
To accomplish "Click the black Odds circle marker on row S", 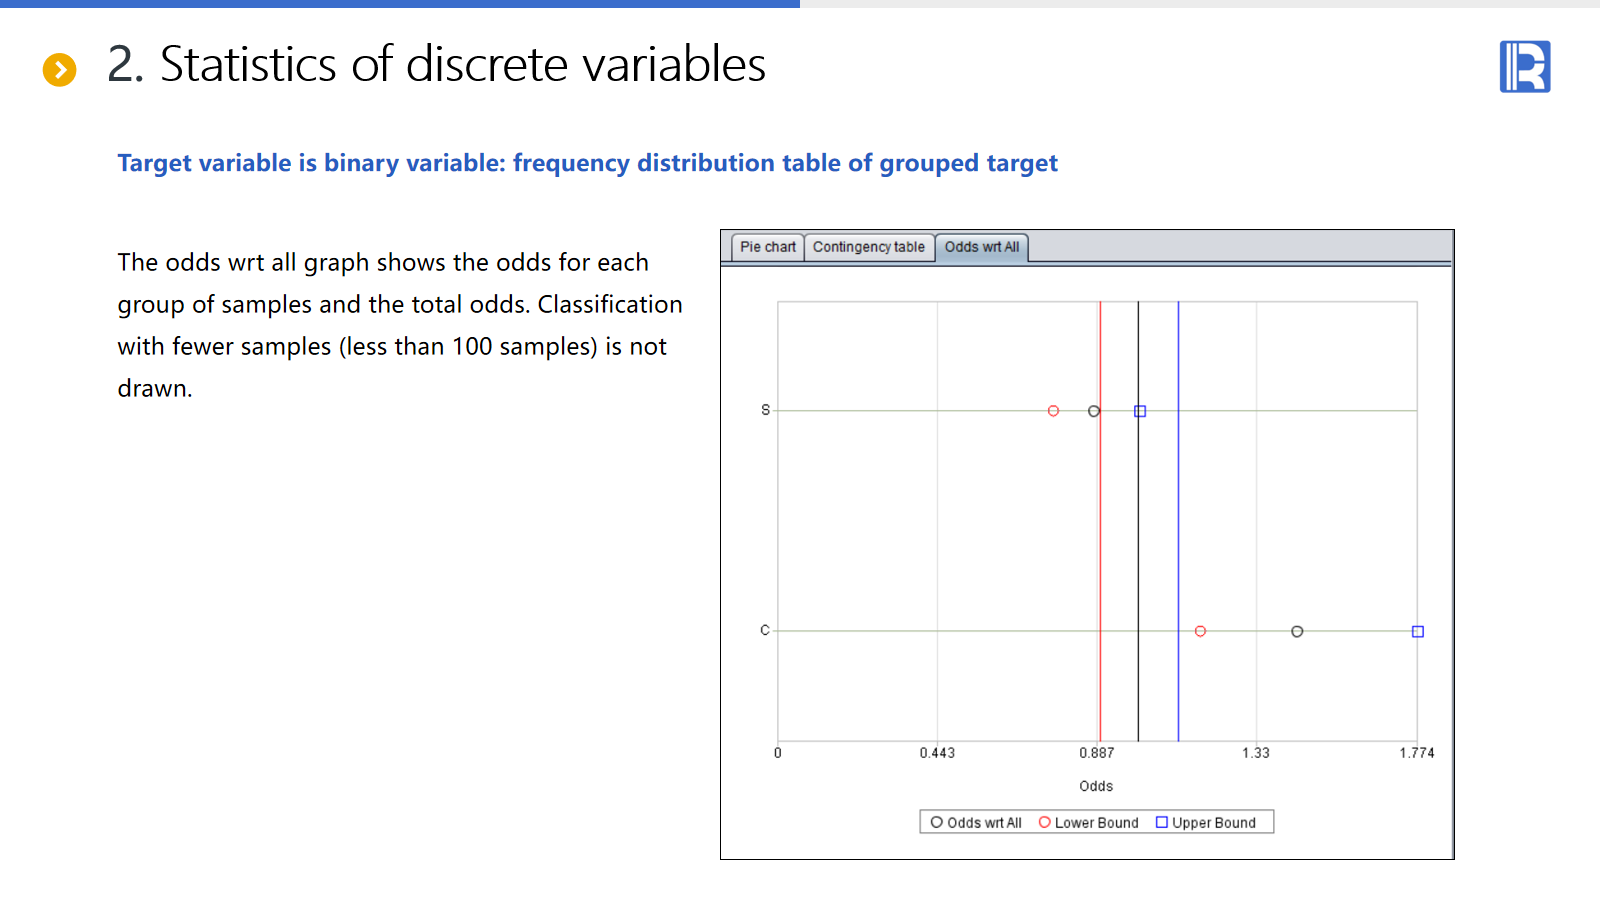I will pos(1094,411).
